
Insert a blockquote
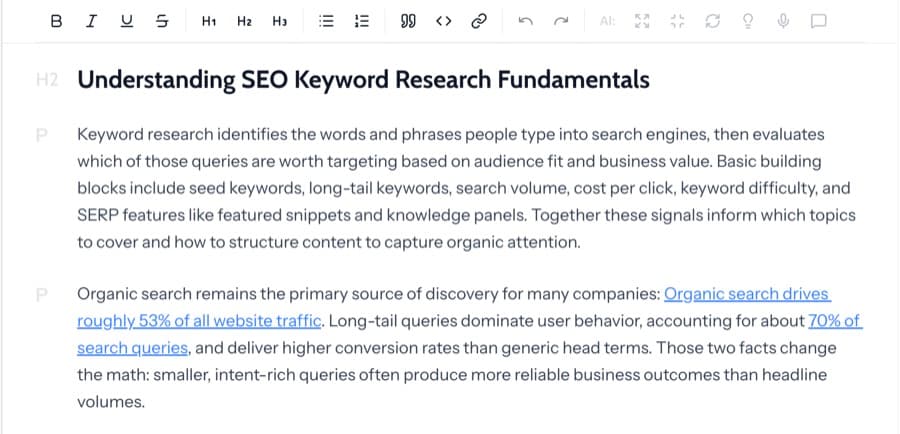(408, 20)
